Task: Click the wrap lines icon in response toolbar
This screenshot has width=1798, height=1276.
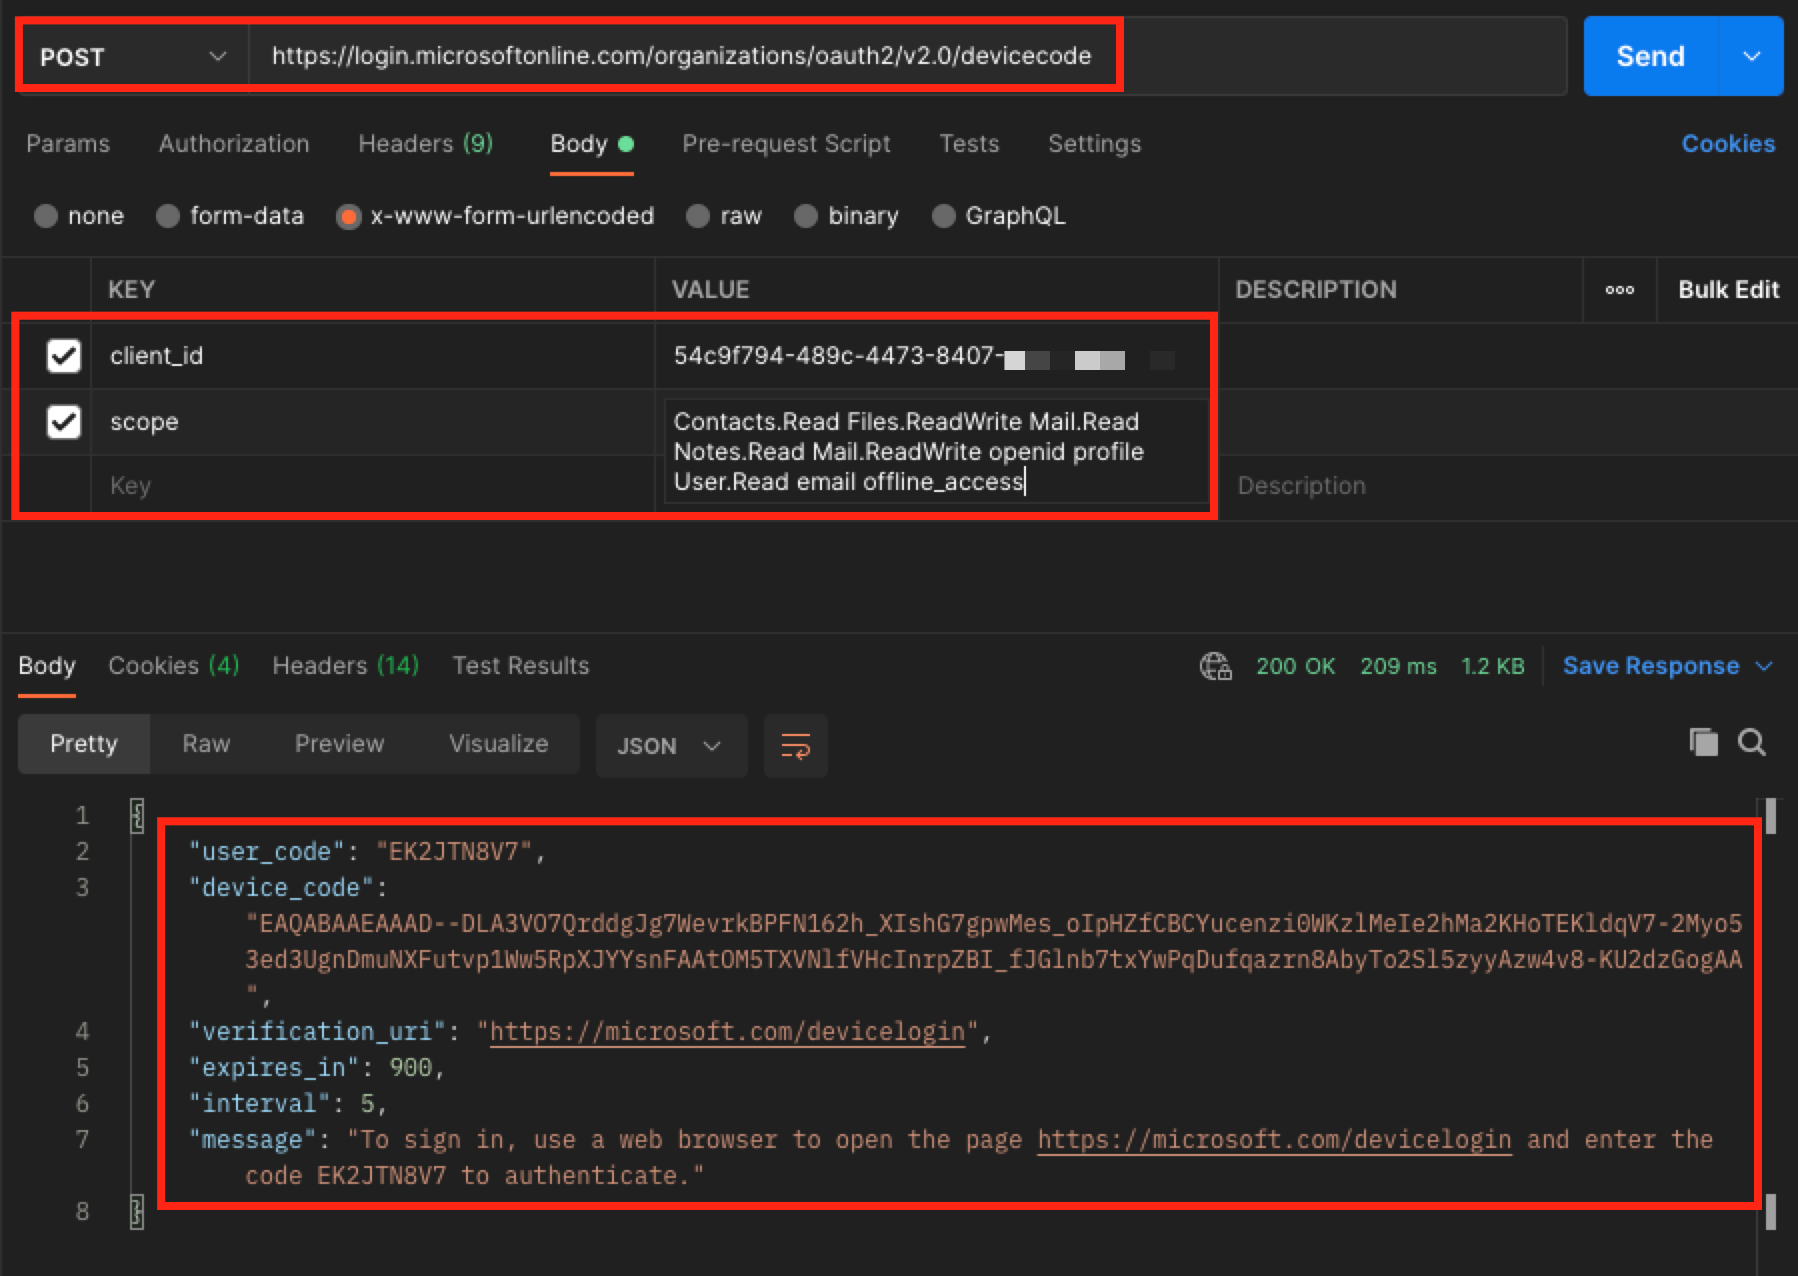Action: (x=795, y=746)
